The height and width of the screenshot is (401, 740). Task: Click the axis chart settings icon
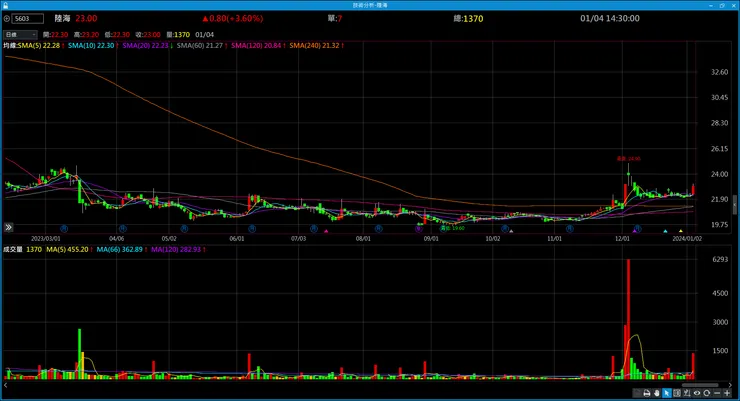click(x=687, y=393)
